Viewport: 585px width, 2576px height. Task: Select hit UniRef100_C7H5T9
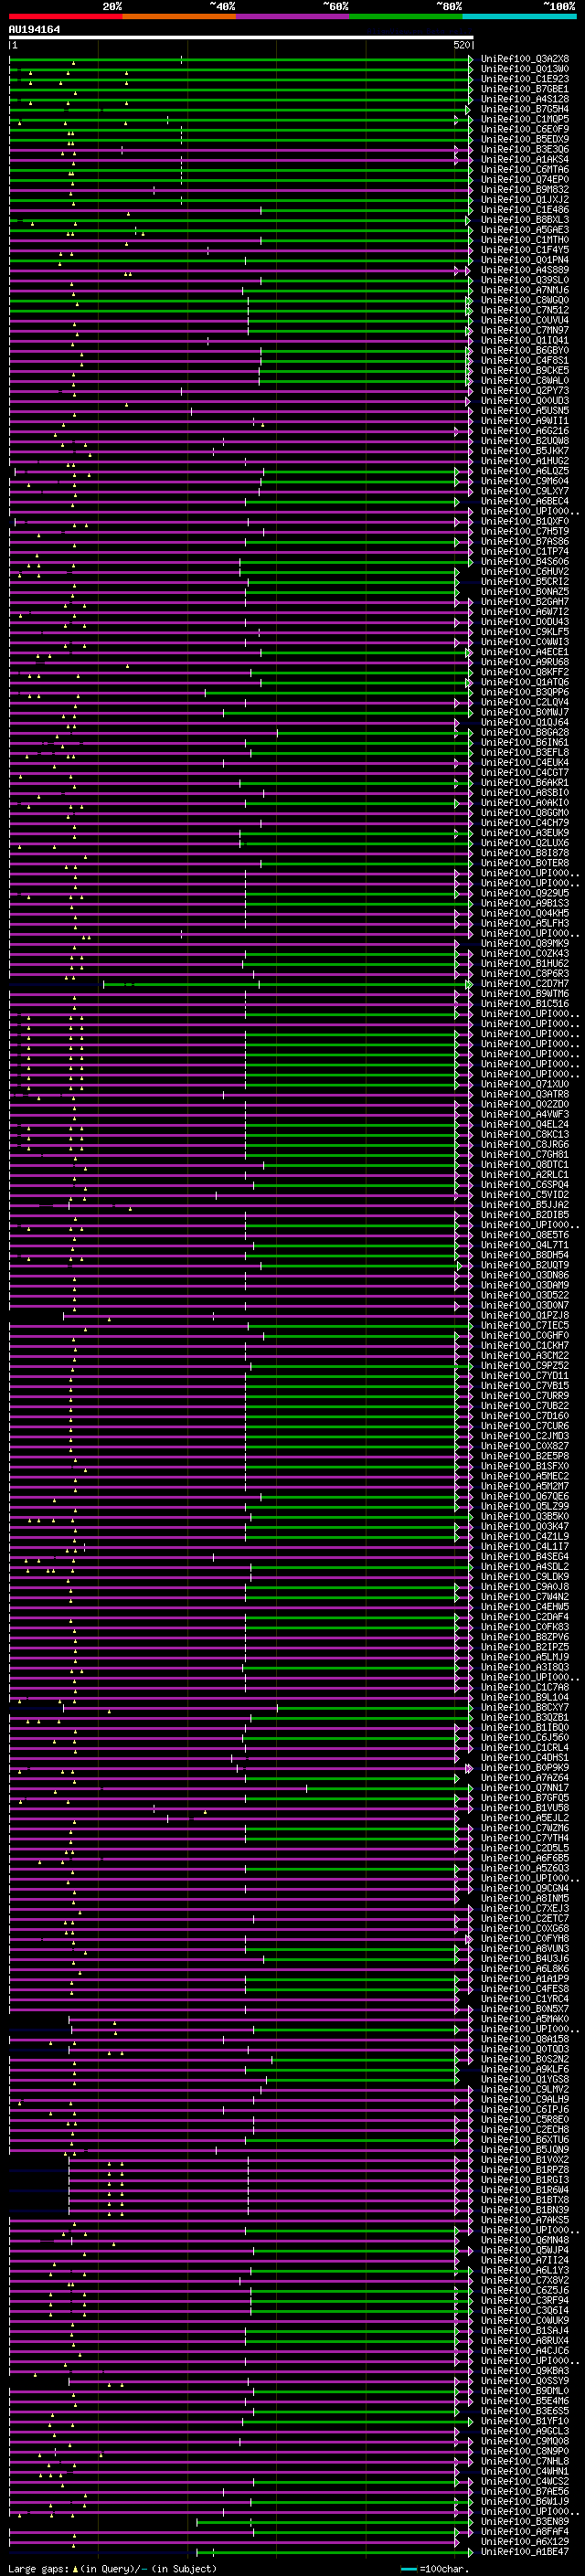point(524,531)
